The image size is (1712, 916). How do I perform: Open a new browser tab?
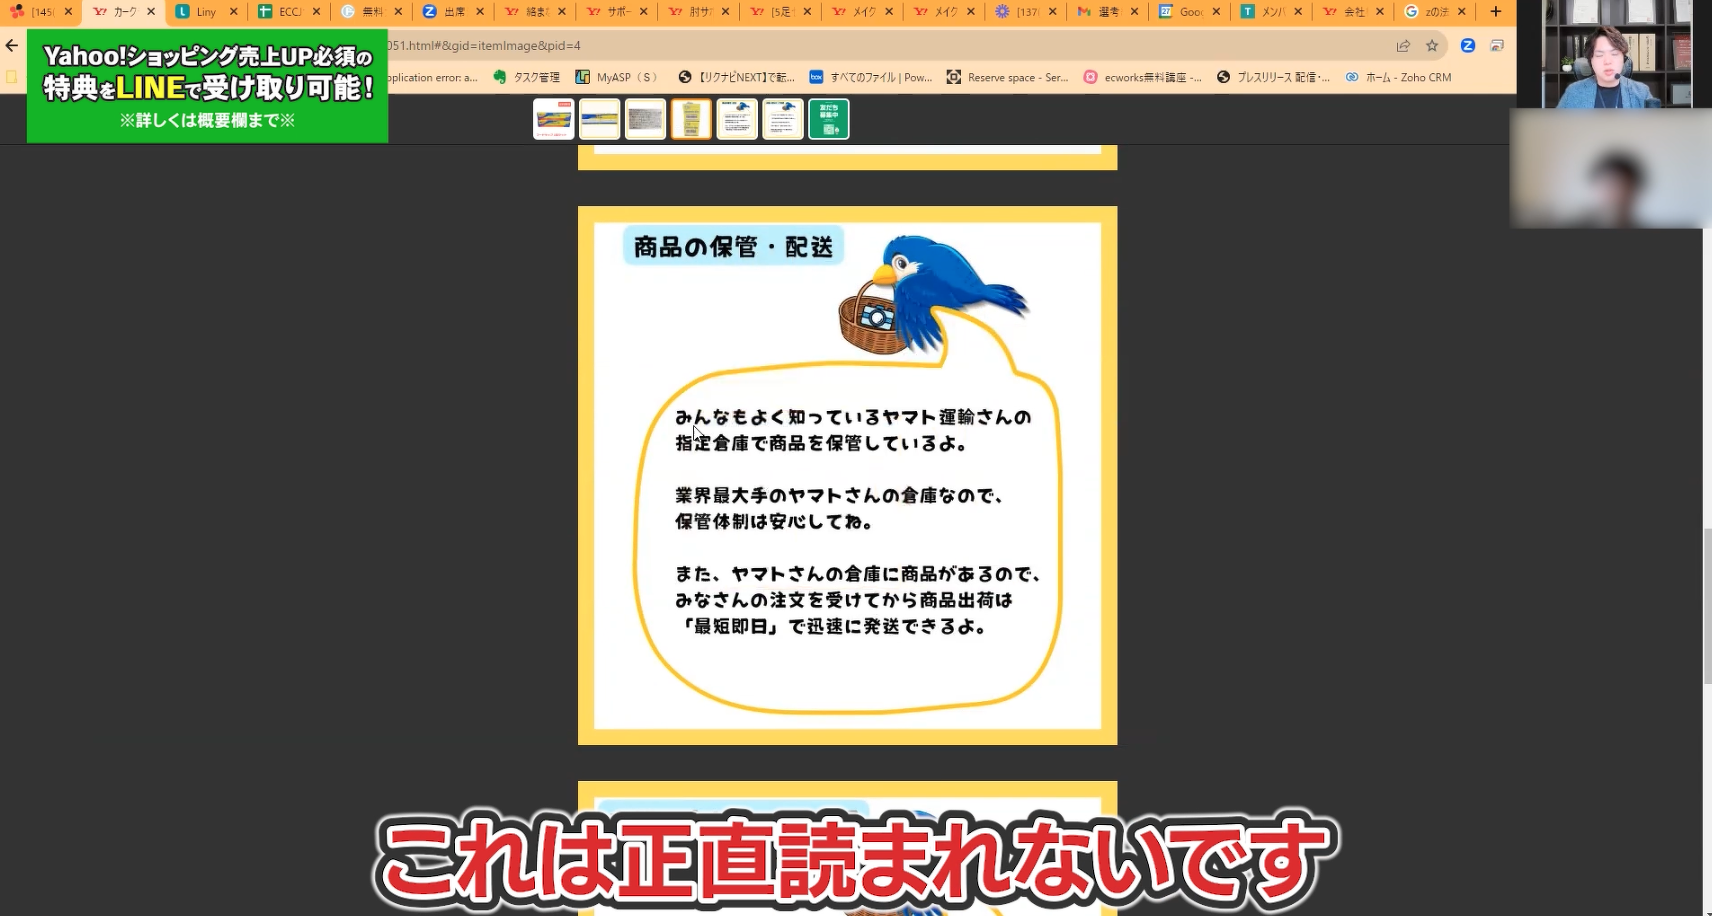(x=1494, y=12)
